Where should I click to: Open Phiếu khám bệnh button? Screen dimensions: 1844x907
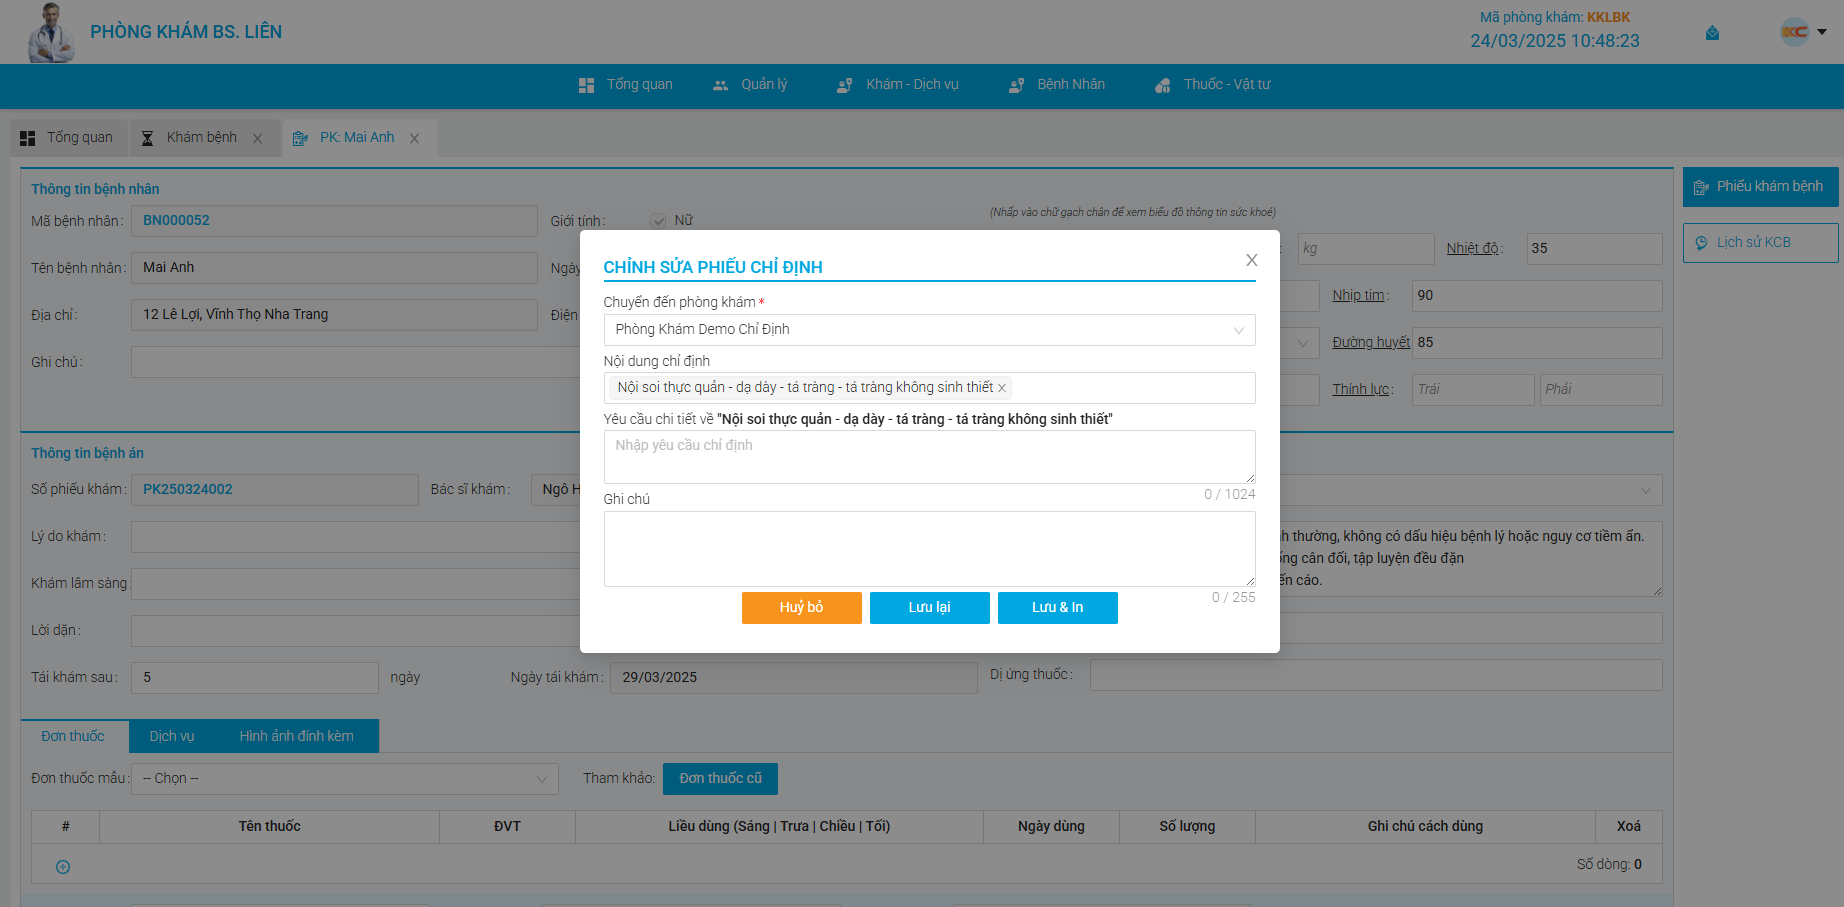1760,187
